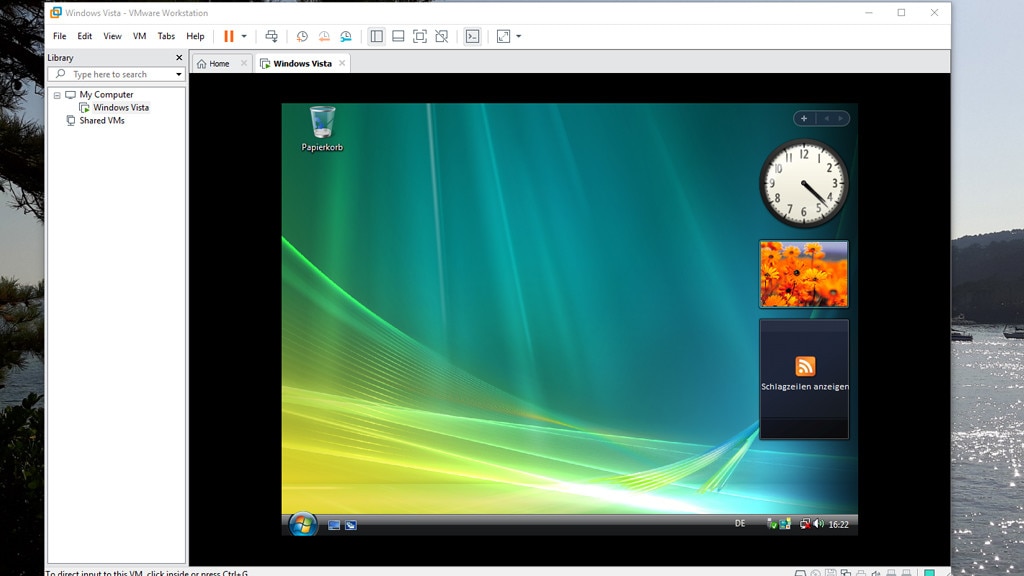The image size is (1024, 576).
Task: Open the snapshot manager
Action: (x=345, y=37)
